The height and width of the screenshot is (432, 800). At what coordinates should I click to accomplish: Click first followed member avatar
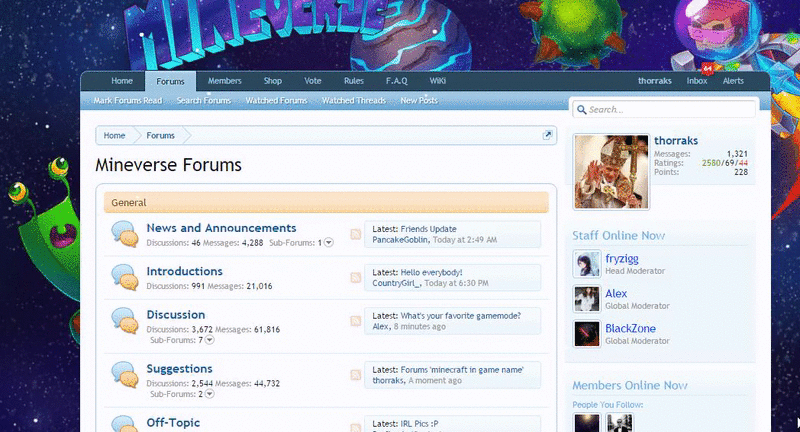[x=587, y=423]
